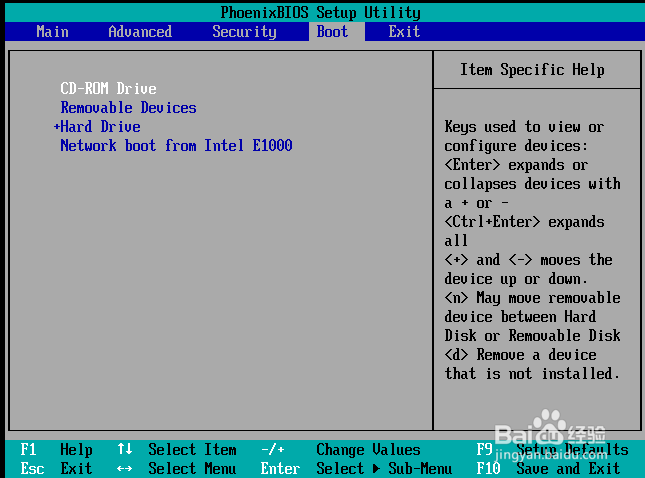Switch to the Advanced tab
The image size is (645, 478).
[x=140, y=32]
